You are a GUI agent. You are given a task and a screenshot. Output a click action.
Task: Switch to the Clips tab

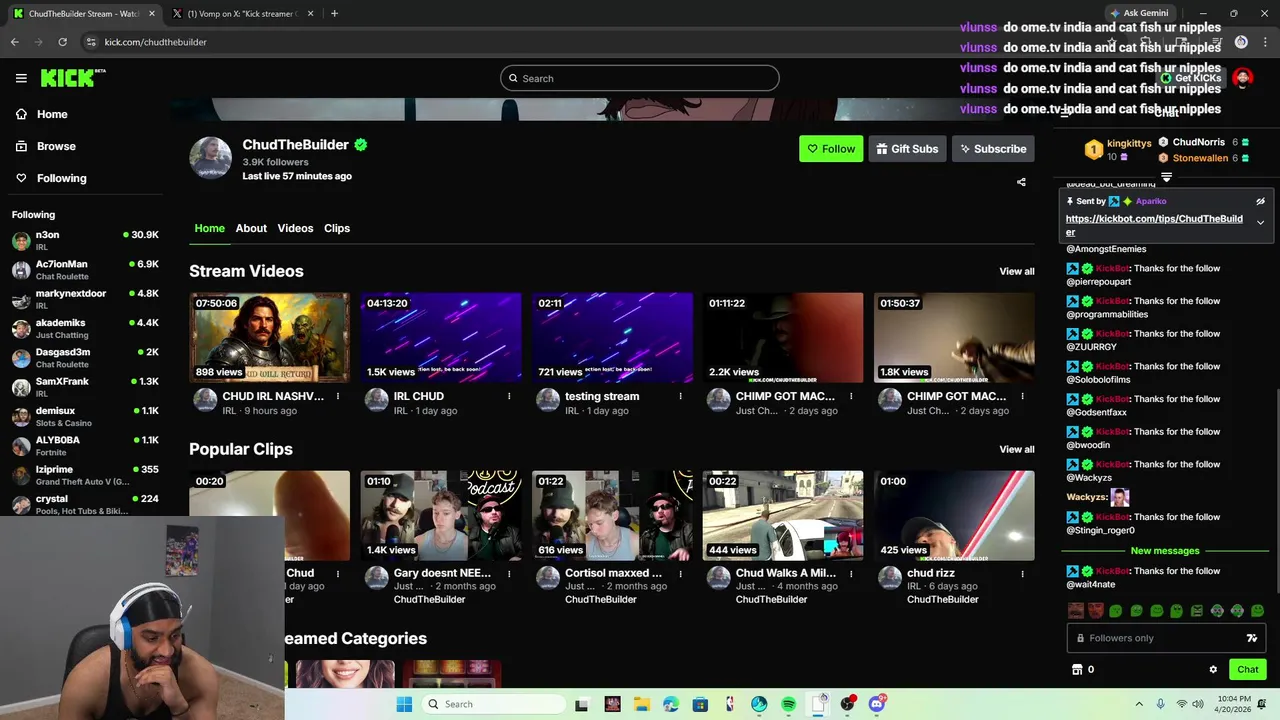coord(337,228)
